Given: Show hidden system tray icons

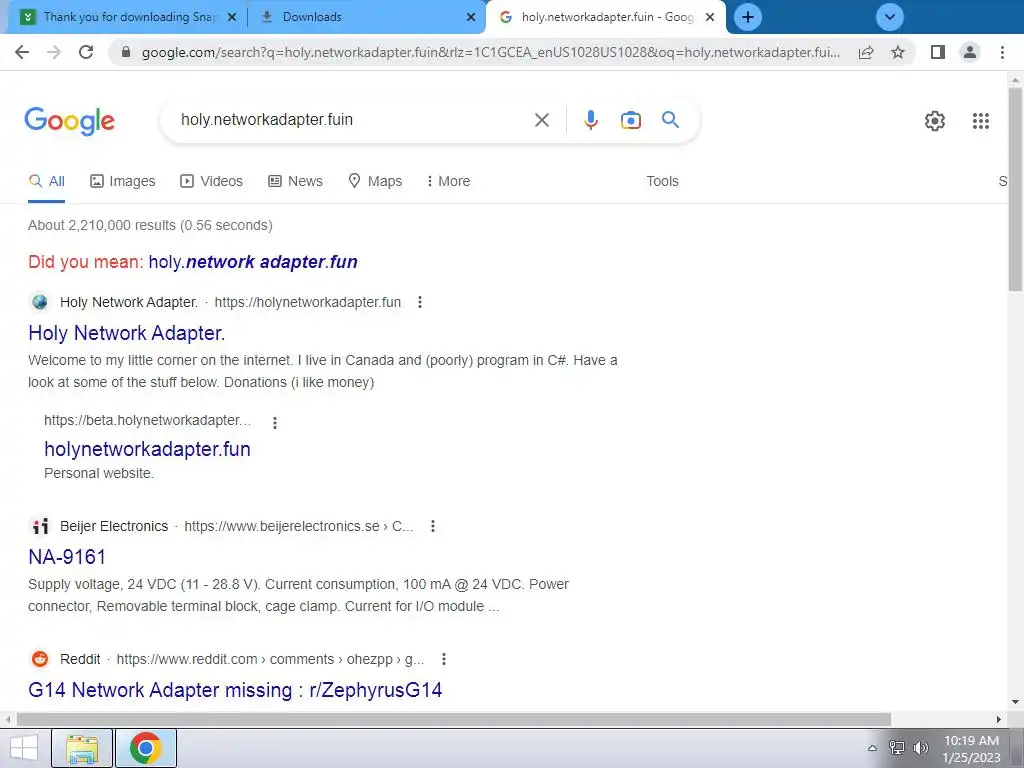Looking at the screenshot, I should tap(872, 748).
